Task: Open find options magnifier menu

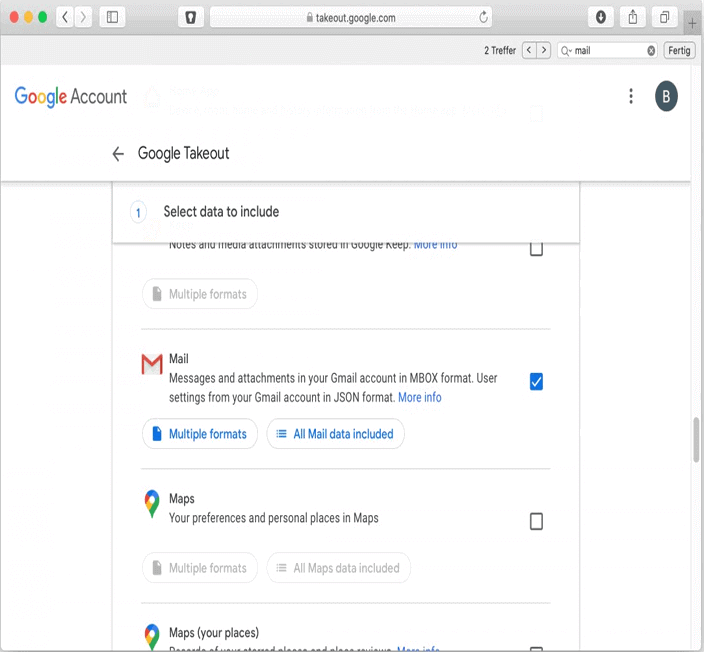Action: tap(566, 51)
